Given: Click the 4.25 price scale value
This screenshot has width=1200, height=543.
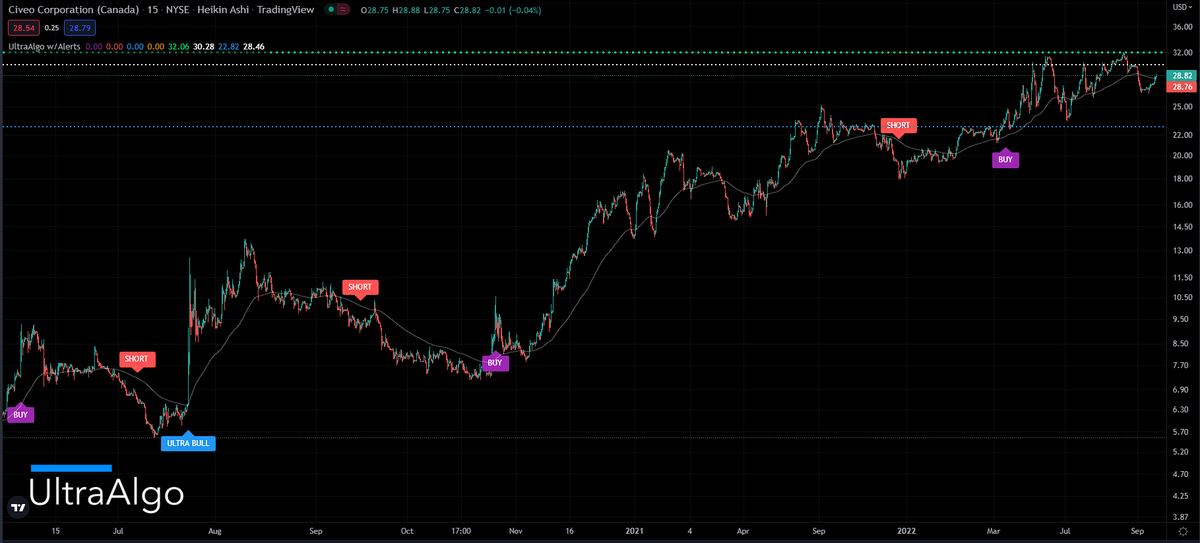Looking at the screenshot, I should pos(1182,495).
